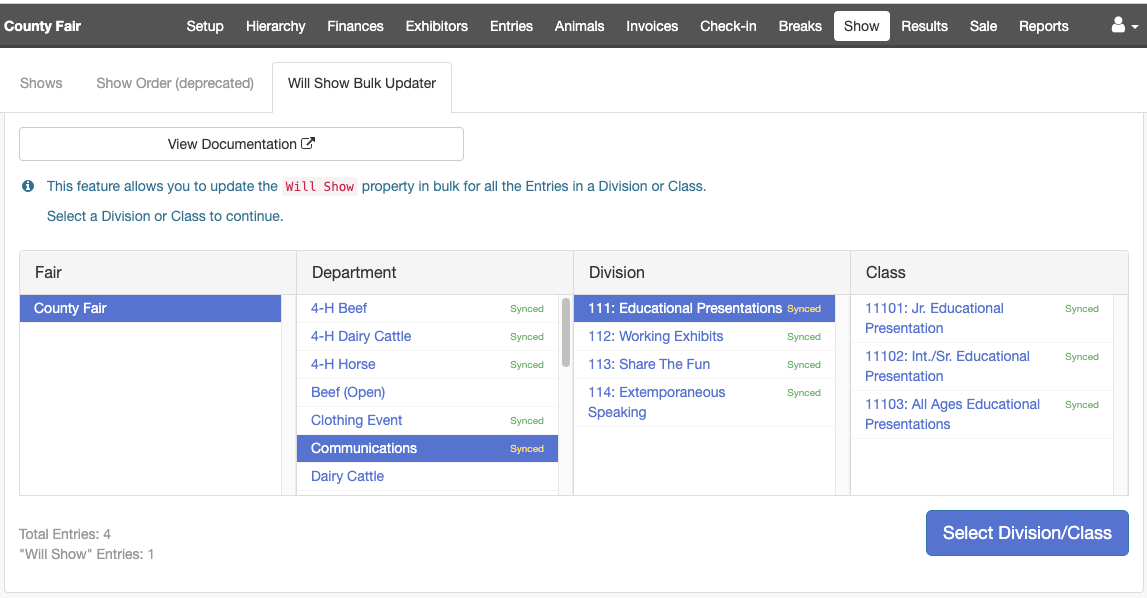The image size is (1147, 598).
Task: Pick the Beef (Open) department
Action: coord(348,392)
